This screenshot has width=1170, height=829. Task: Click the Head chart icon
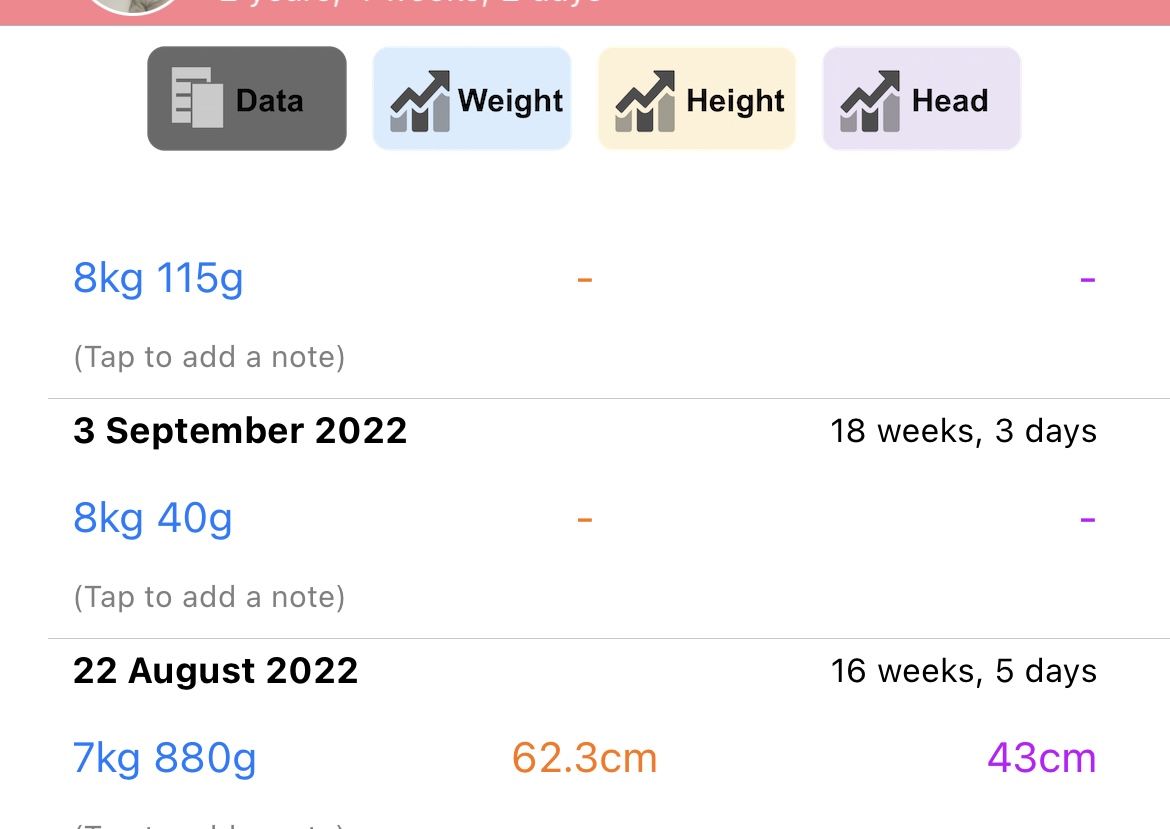pyautogui.click(x=870, y=100)
